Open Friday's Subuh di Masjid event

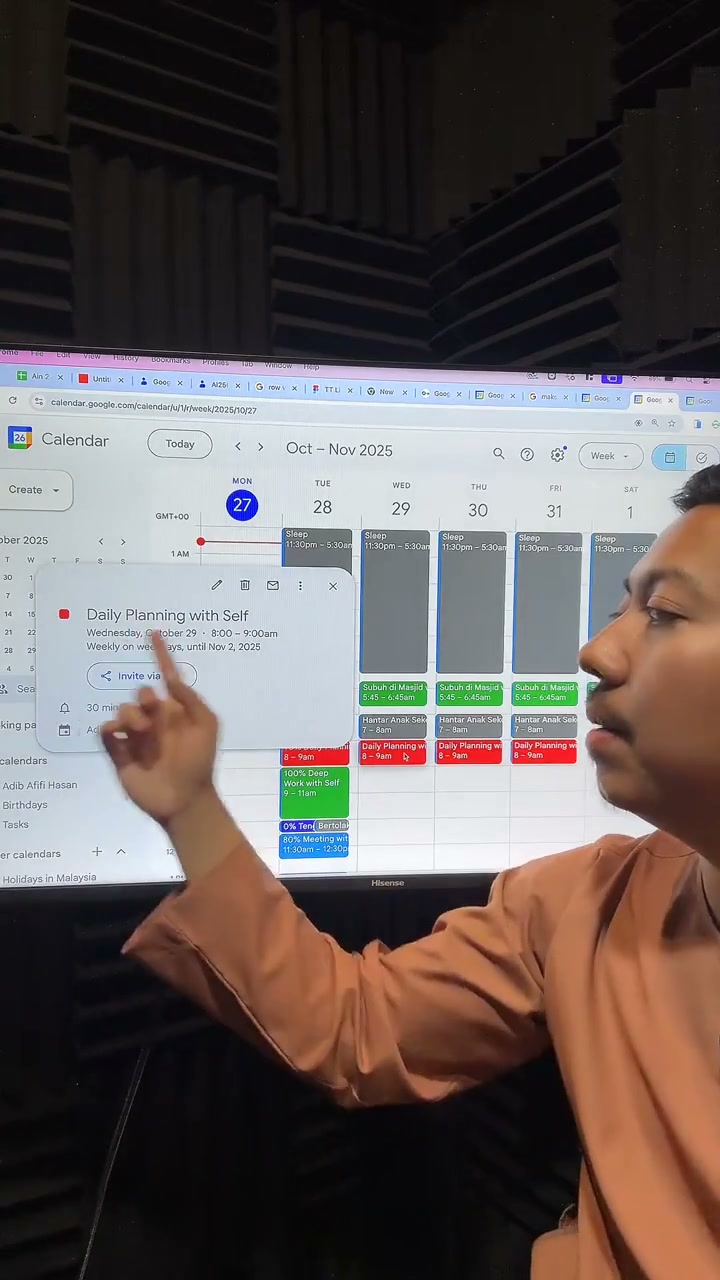[545, 692]
